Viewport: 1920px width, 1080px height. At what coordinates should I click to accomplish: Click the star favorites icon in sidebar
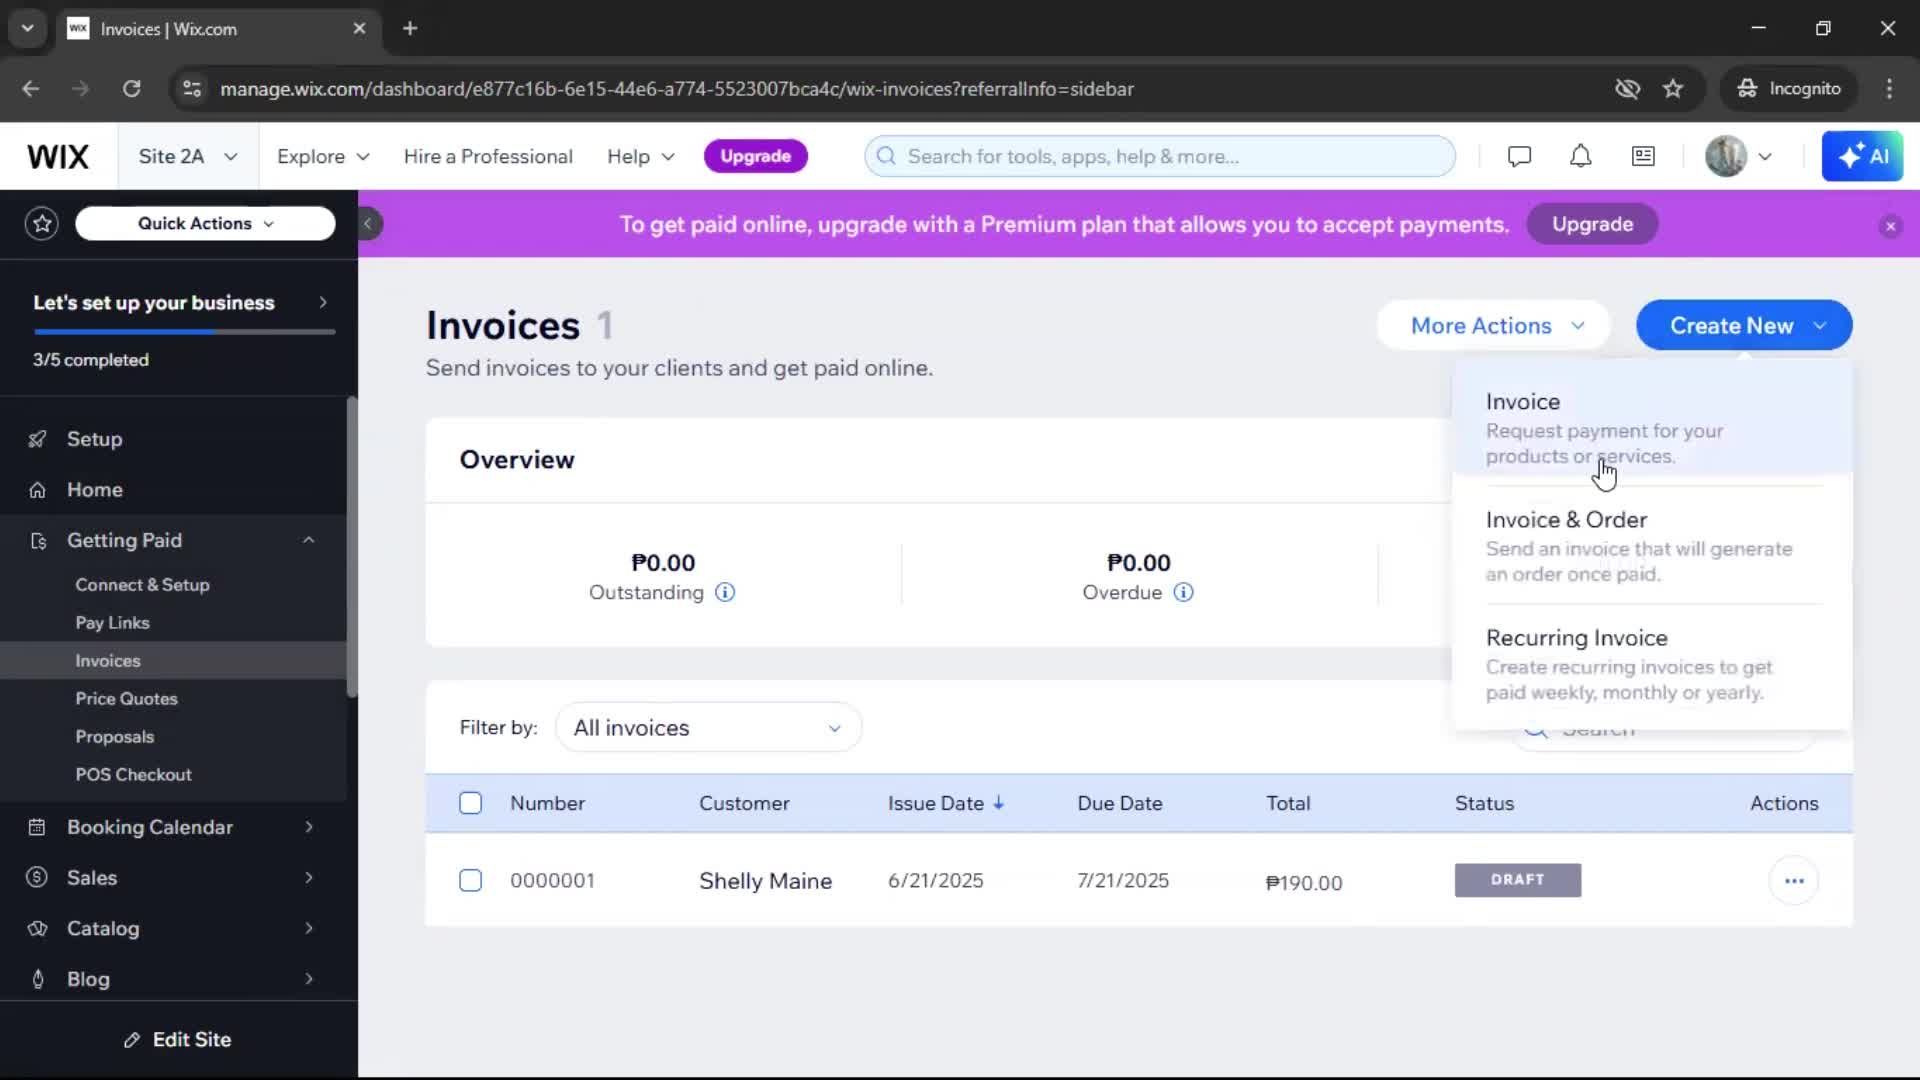tap(42, 223)
